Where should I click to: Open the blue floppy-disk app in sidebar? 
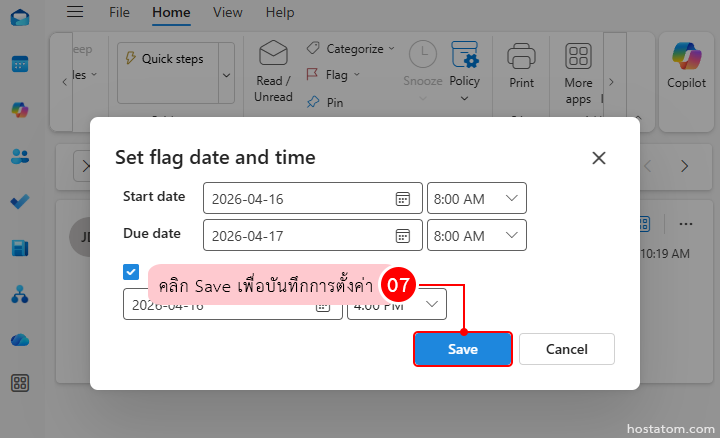(20, 248)
